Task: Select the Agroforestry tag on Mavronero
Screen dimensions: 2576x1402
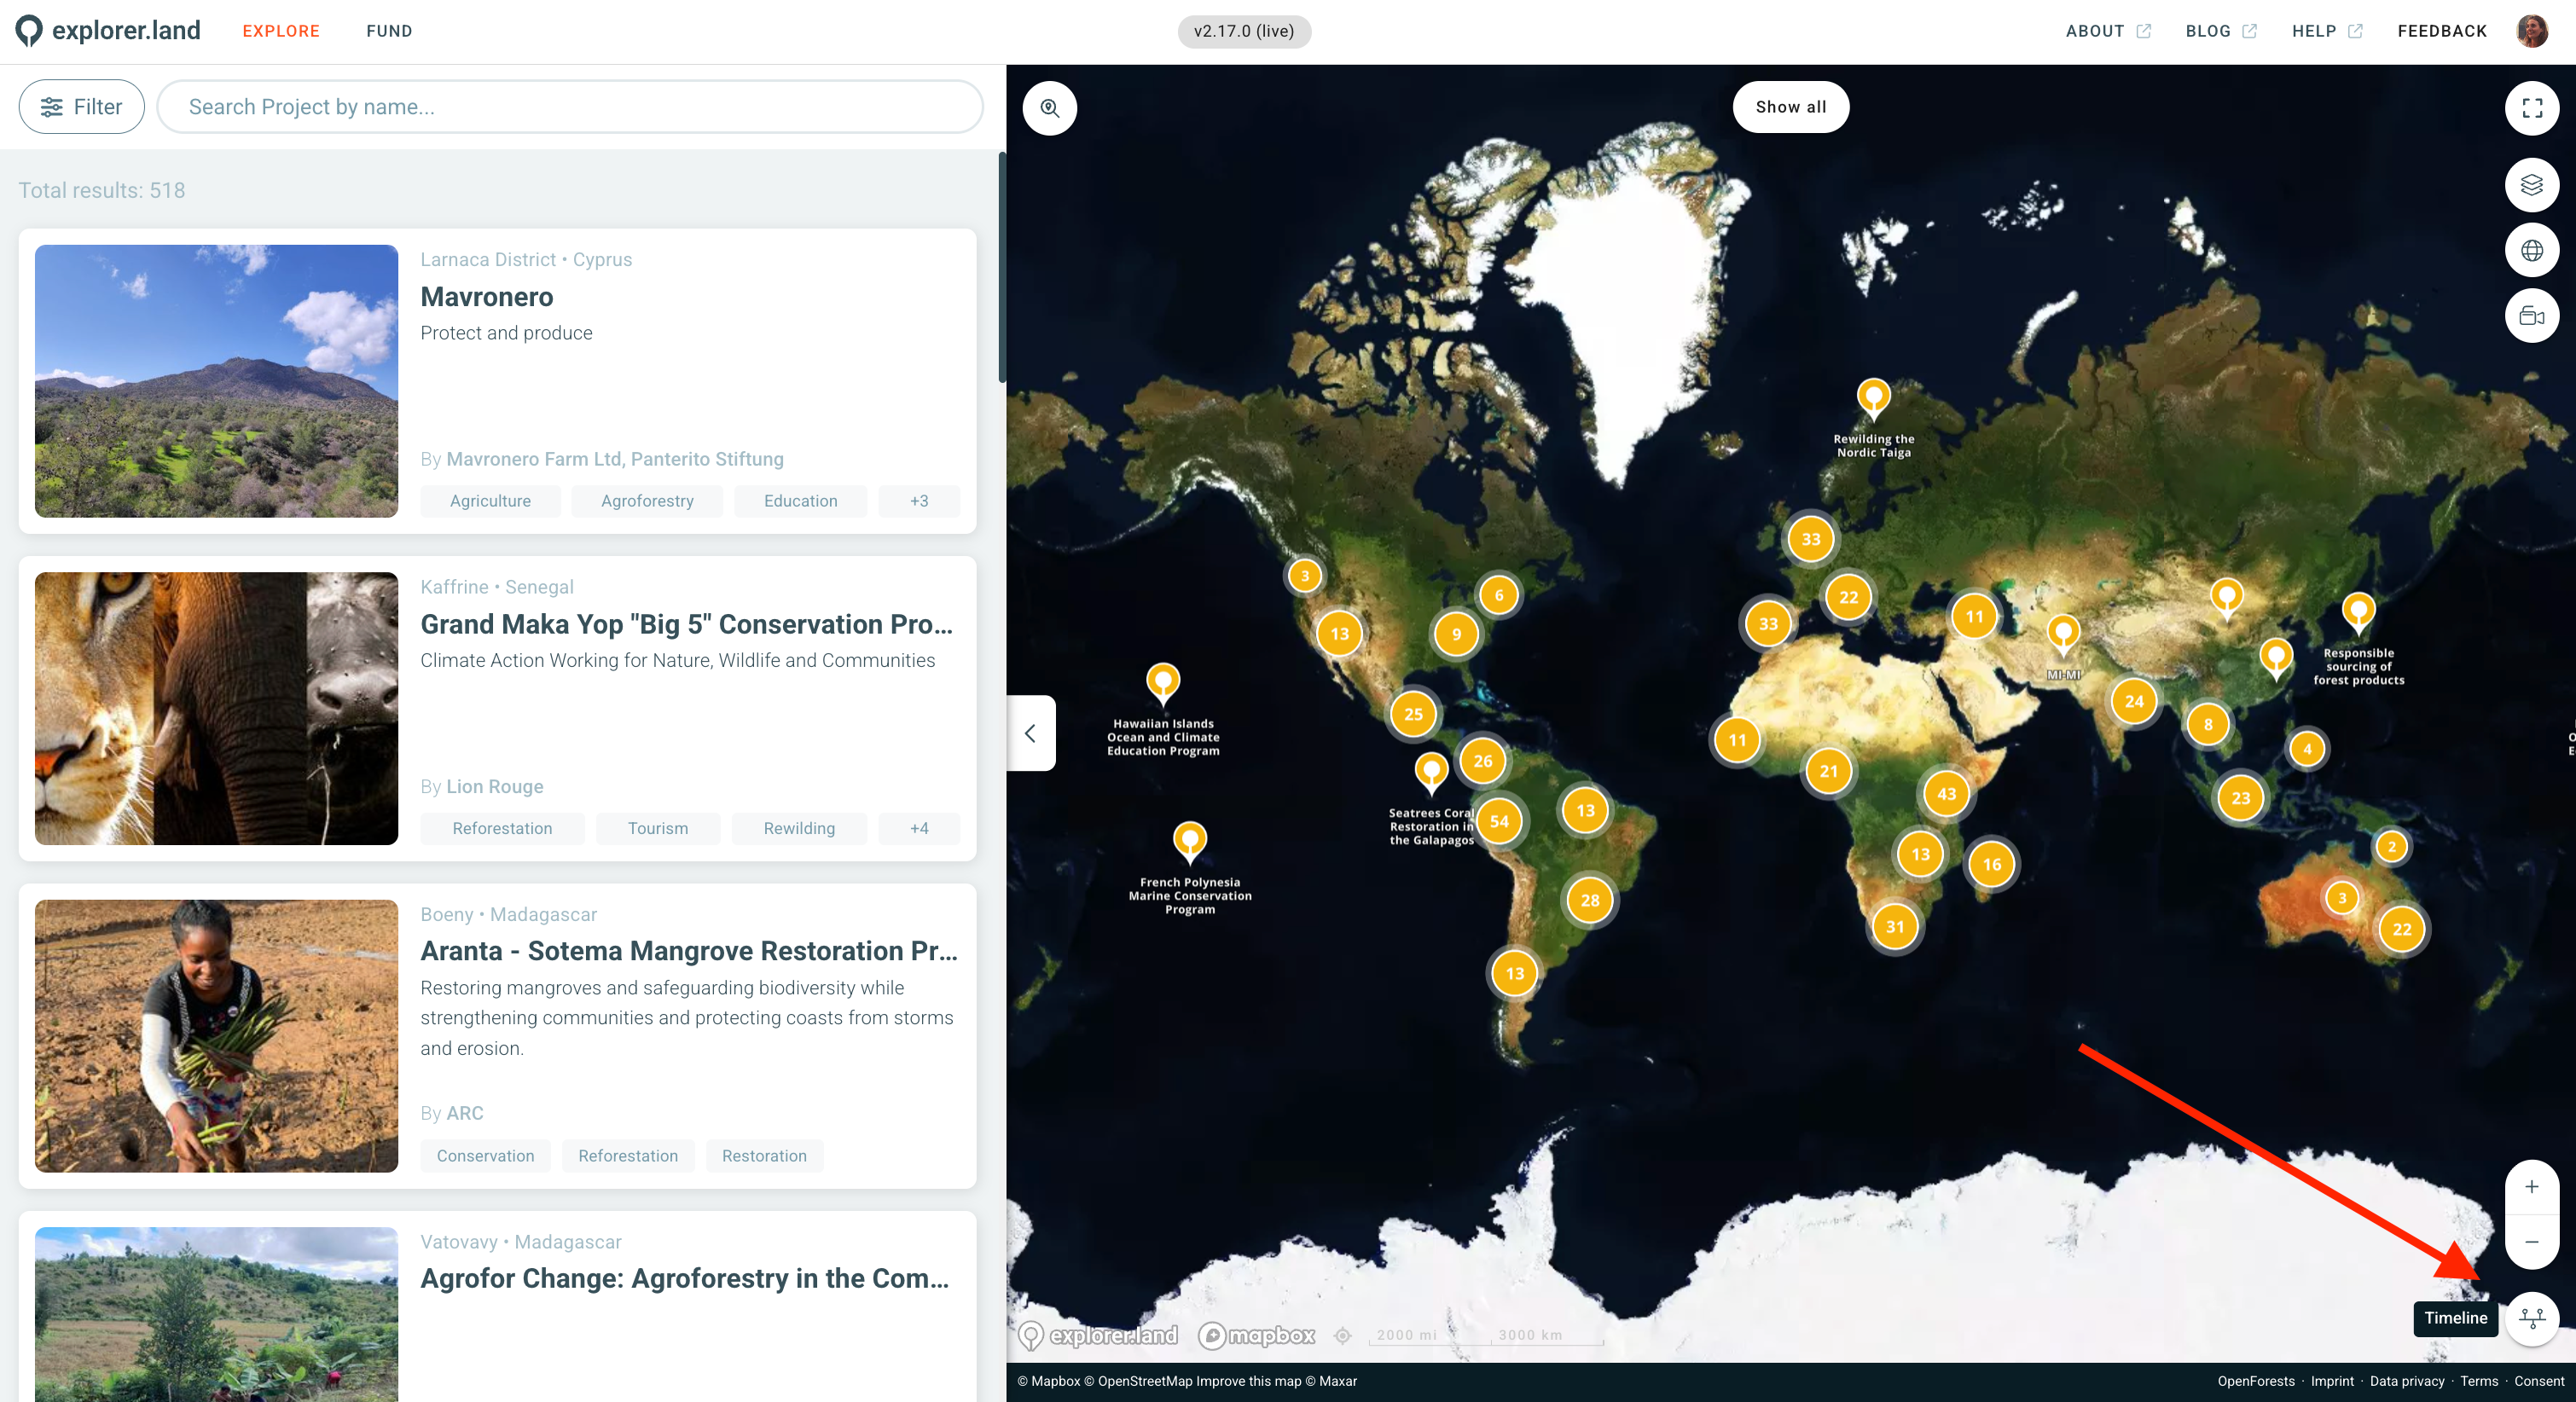Action: [647, 501]
